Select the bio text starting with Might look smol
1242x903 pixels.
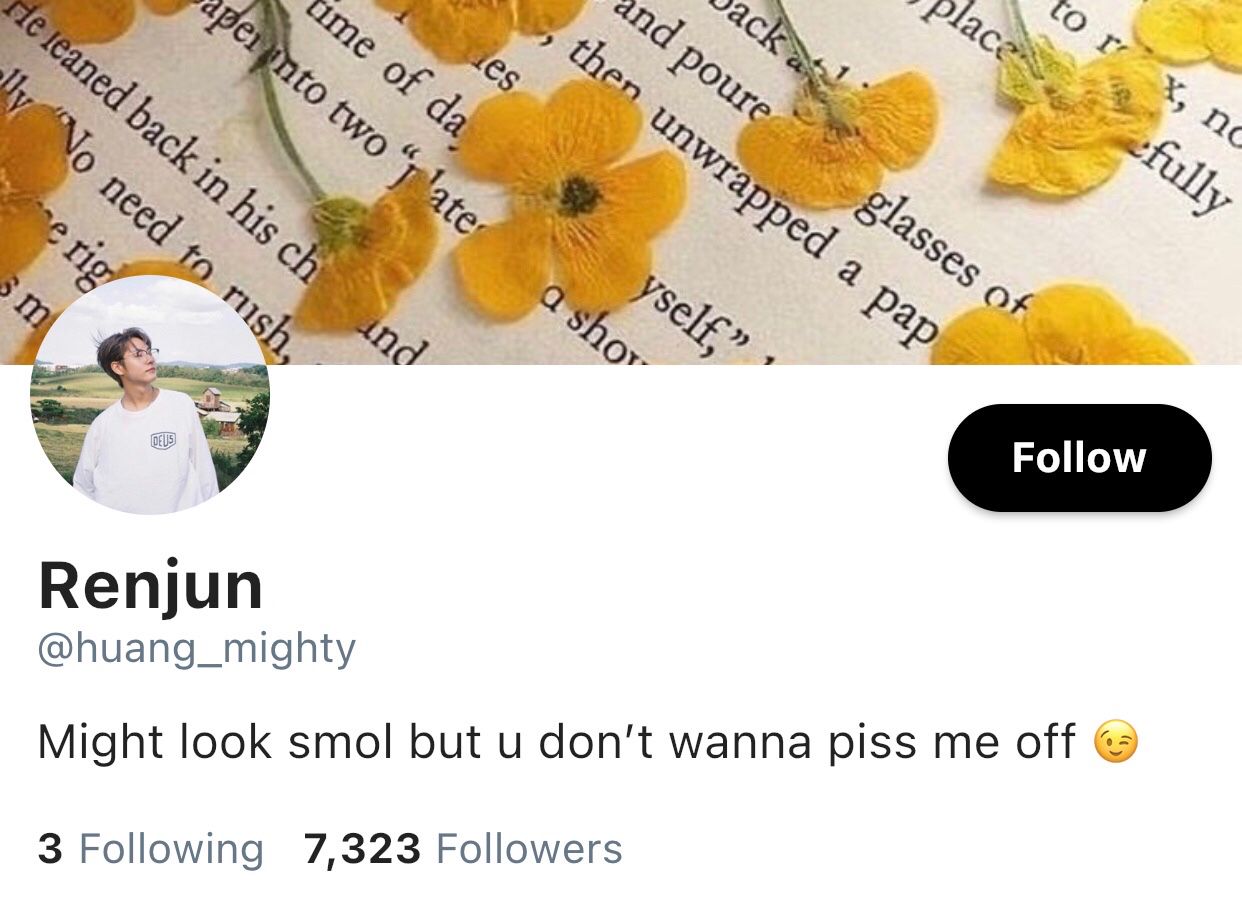coord(588,743)
